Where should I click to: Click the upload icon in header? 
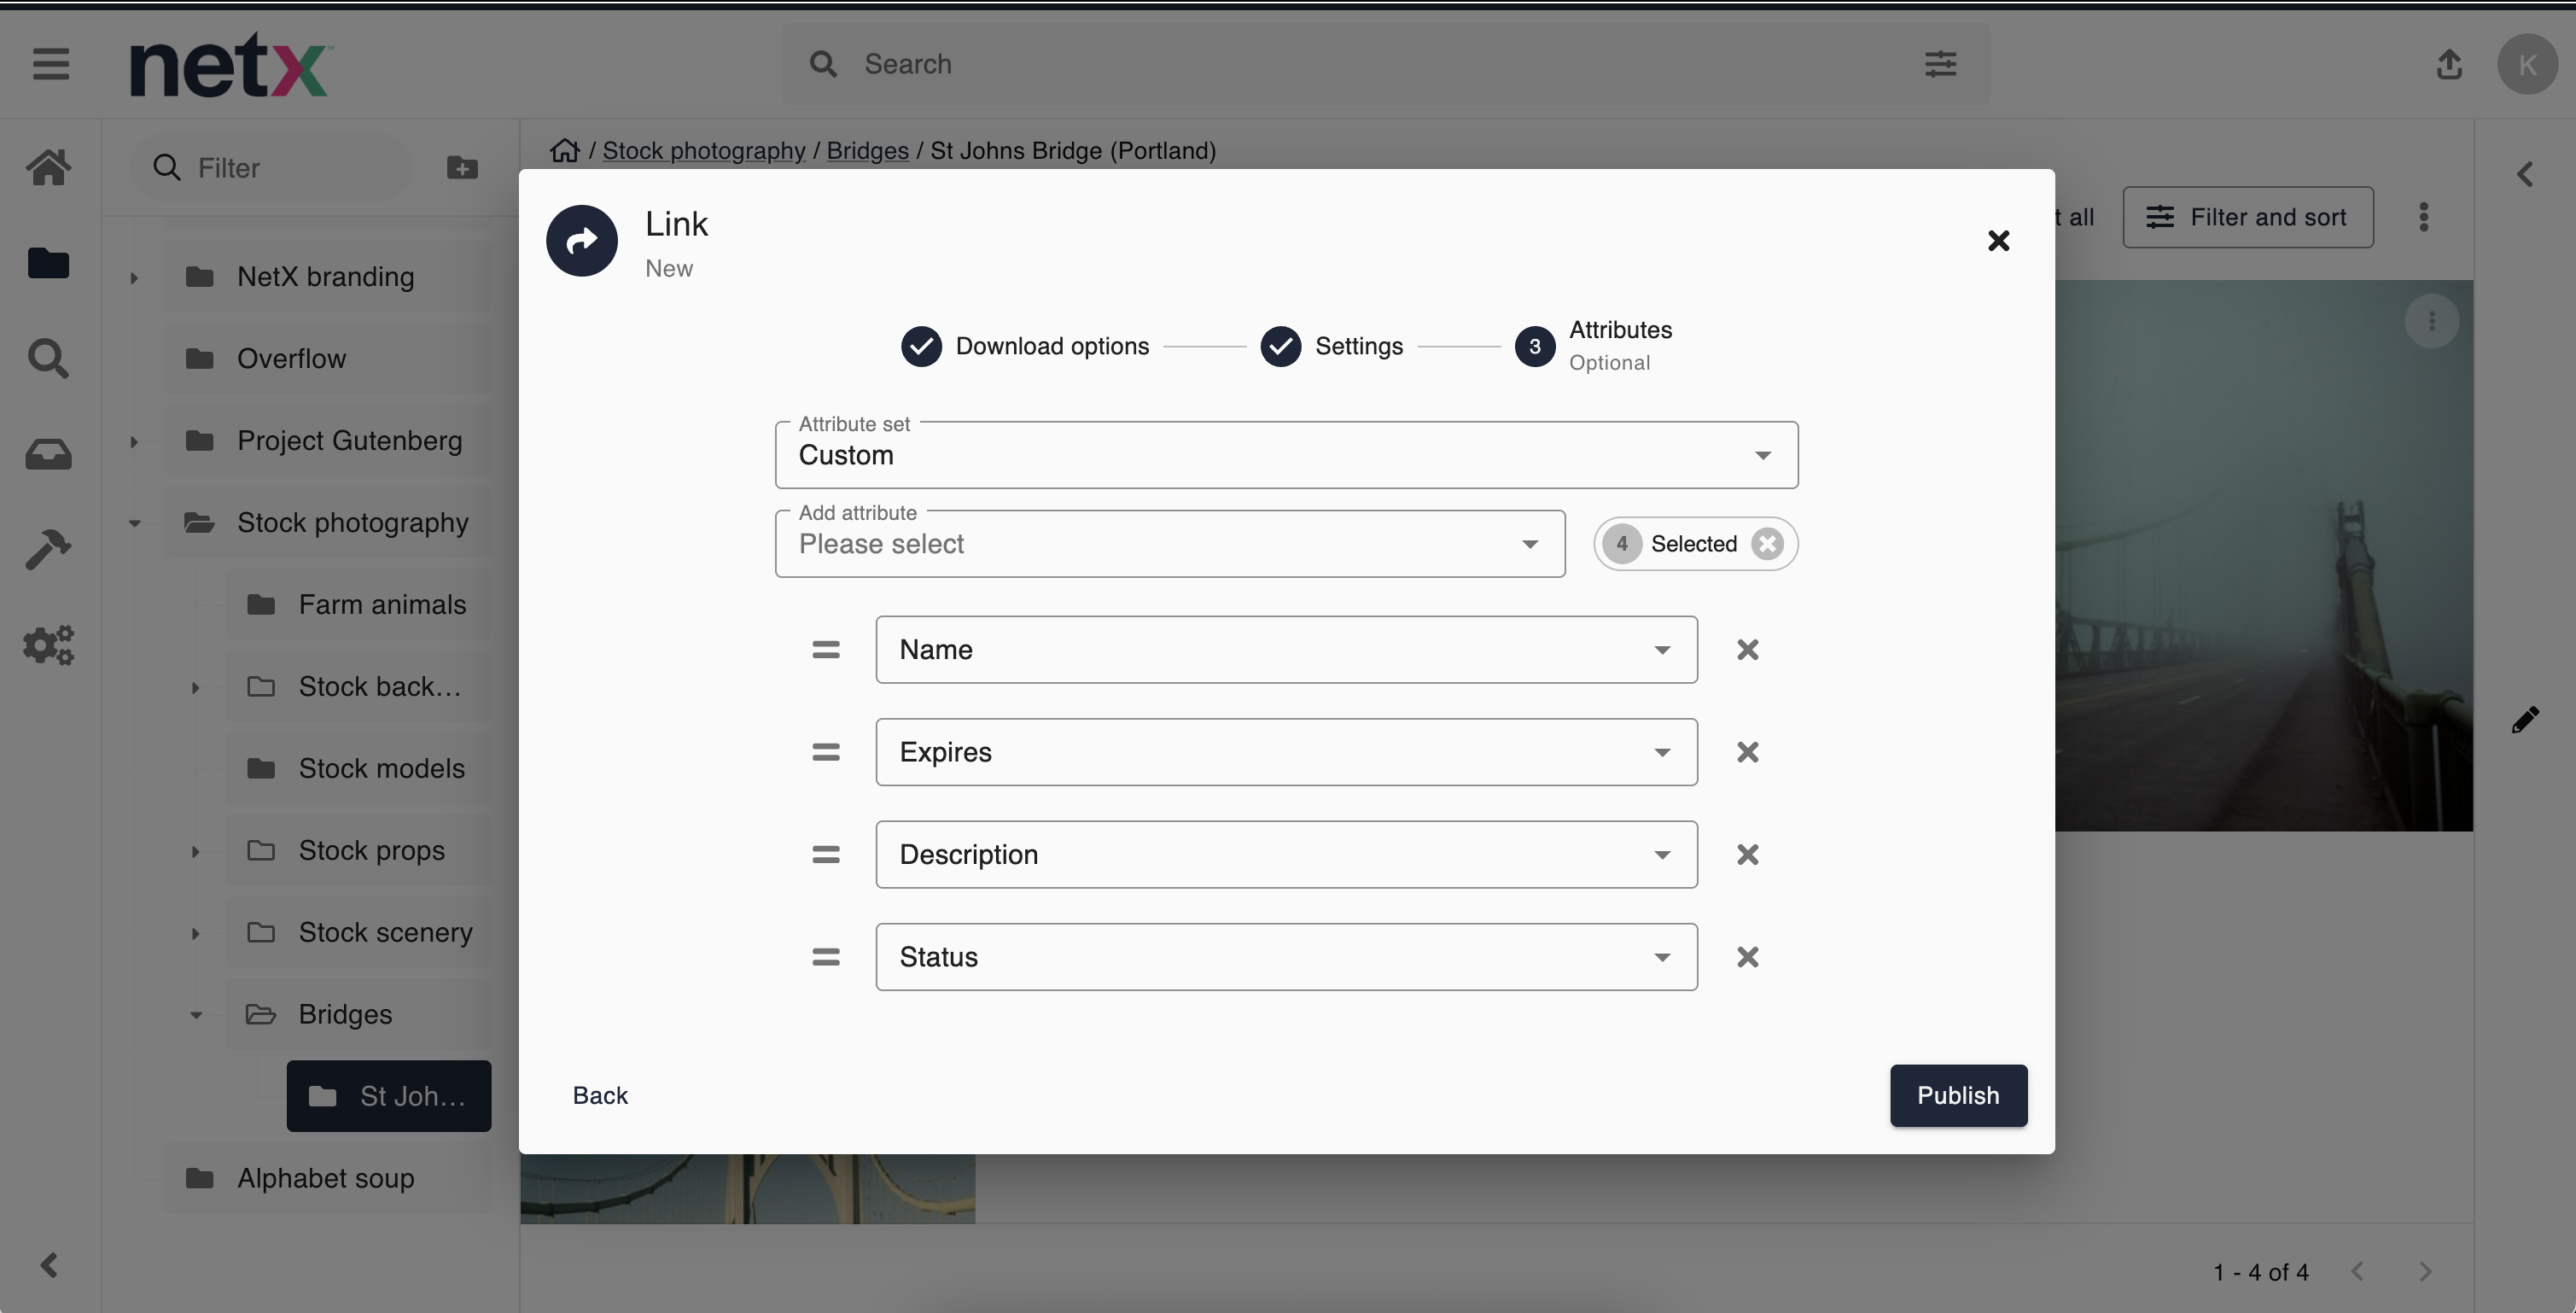(2449, 65)
